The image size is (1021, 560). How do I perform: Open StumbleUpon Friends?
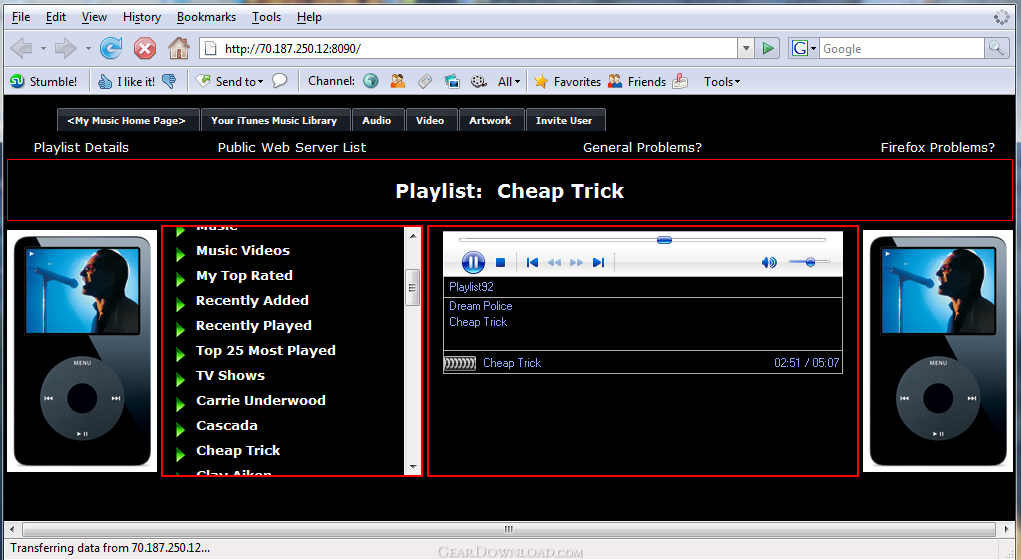click(637, 81)
